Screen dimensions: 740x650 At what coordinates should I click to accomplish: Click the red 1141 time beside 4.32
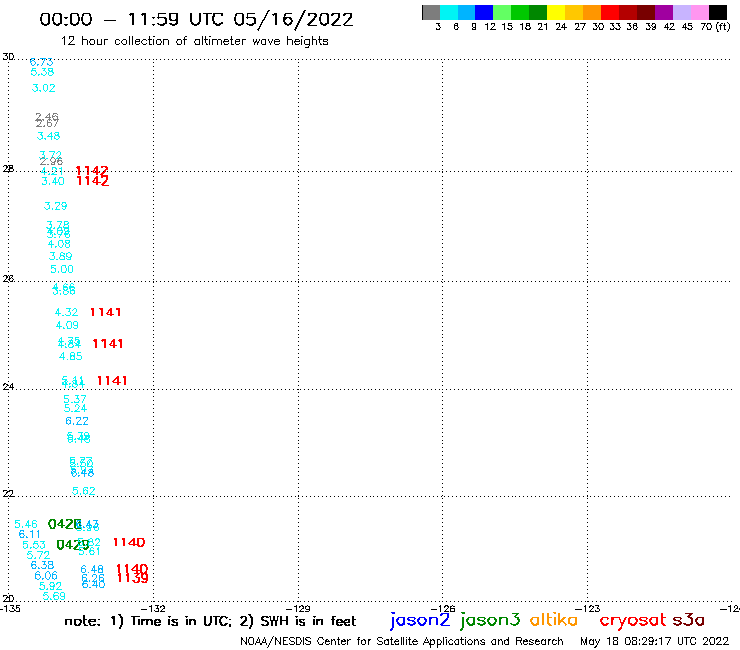pos(105,312)
